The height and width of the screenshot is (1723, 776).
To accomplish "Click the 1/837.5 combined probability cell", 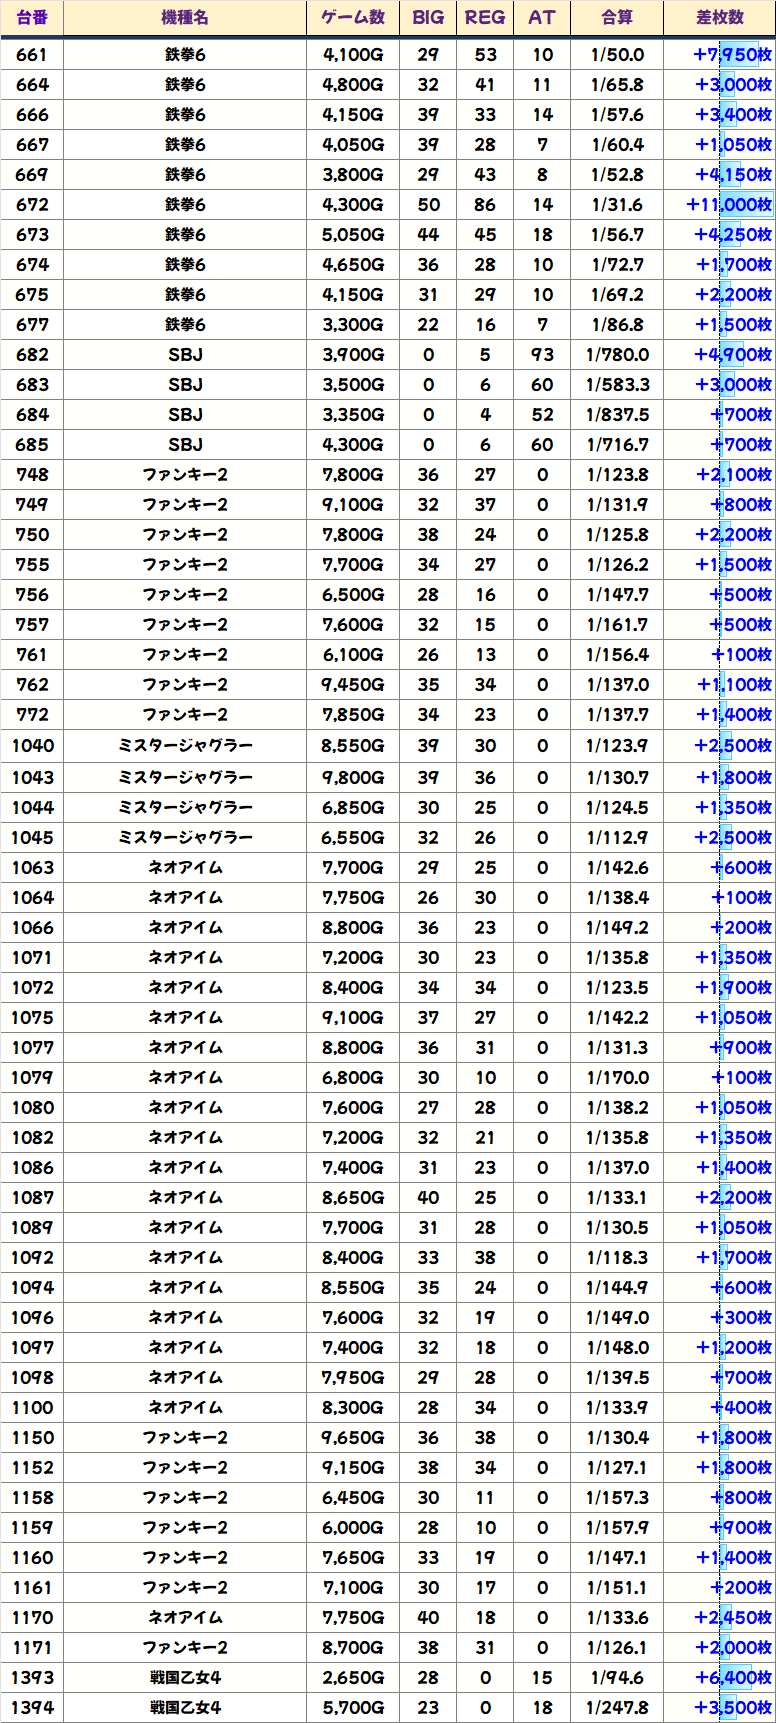I will (x=617, y=415).
